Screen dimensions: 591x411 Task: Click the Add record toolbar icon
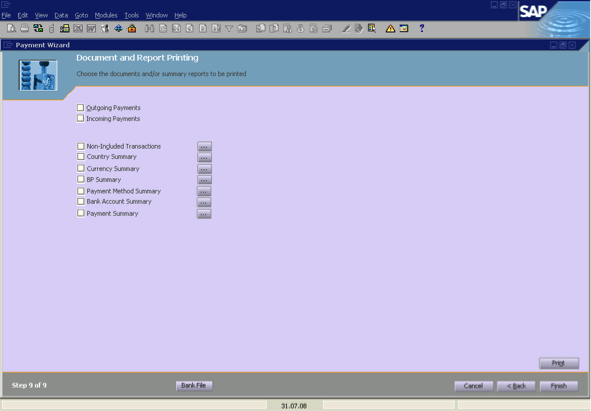point(163,28)
